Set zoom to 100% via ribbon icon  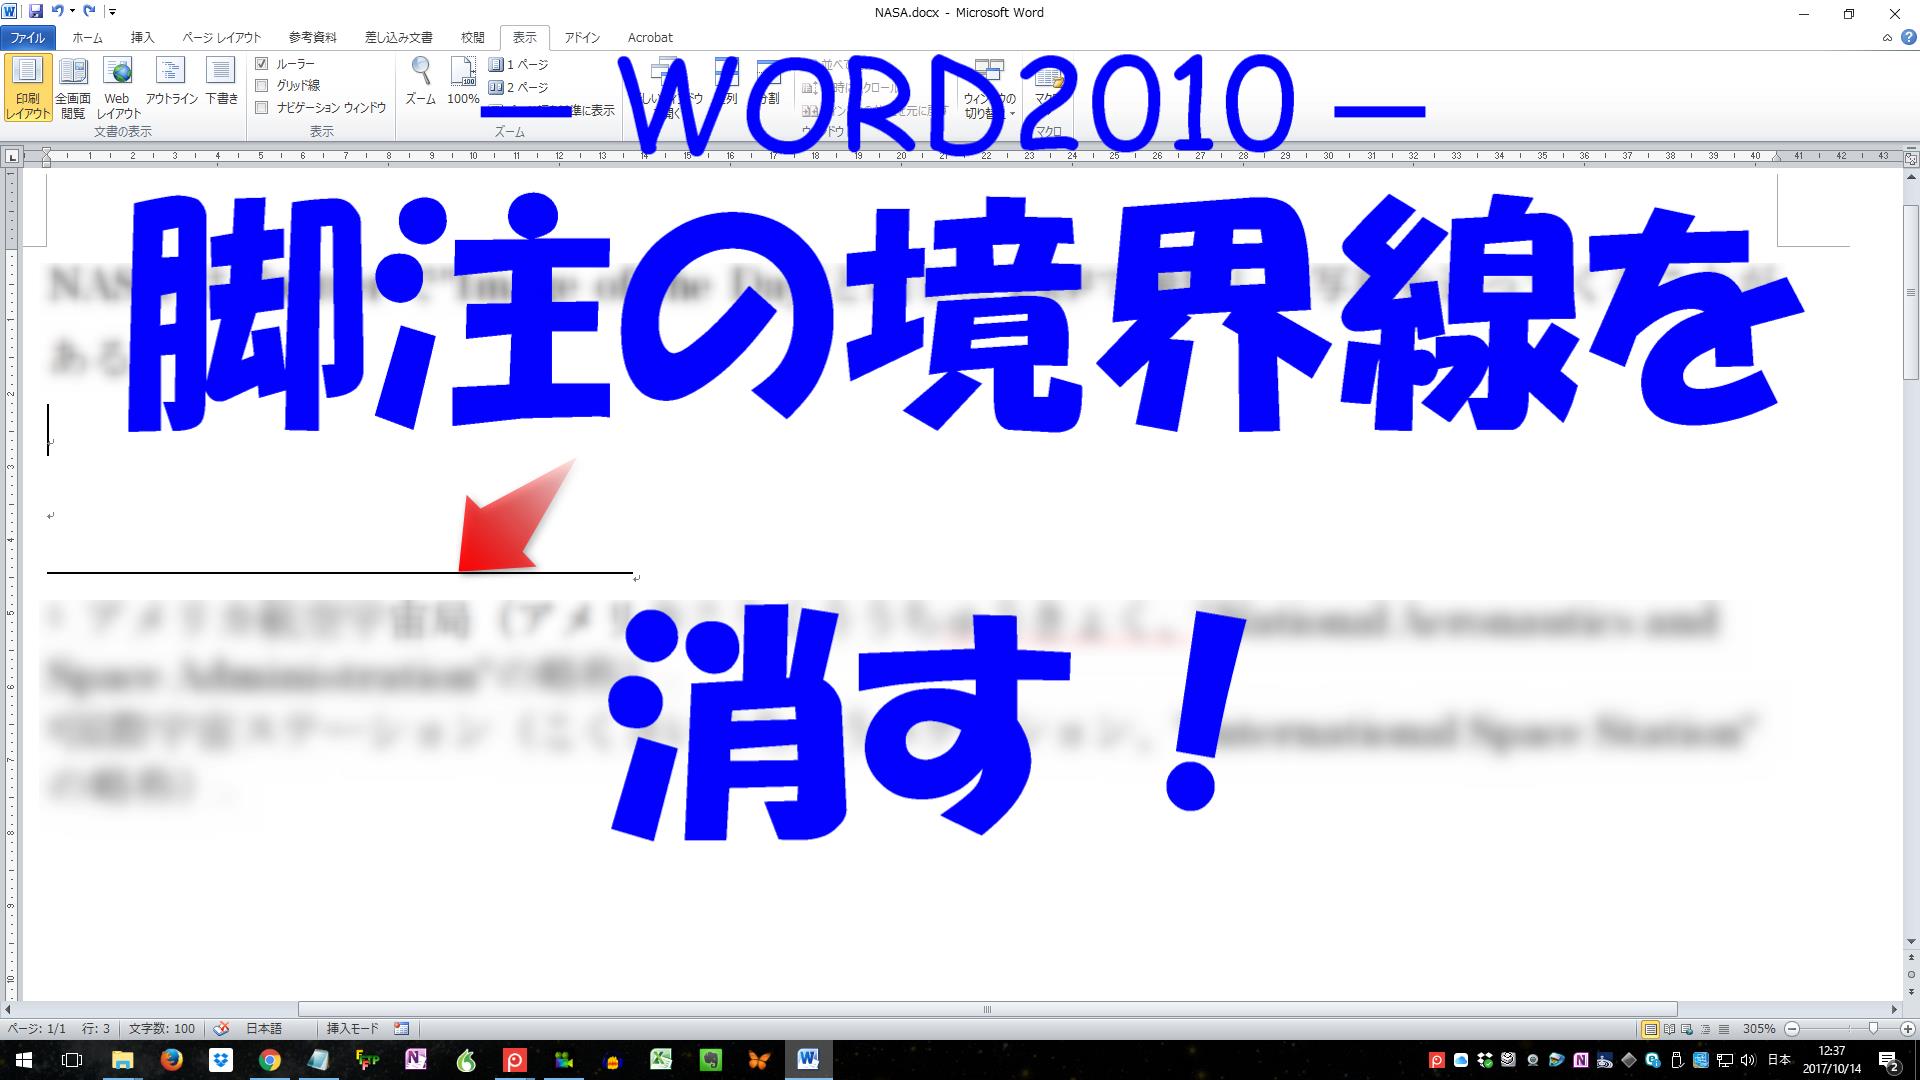coord(463,82)
